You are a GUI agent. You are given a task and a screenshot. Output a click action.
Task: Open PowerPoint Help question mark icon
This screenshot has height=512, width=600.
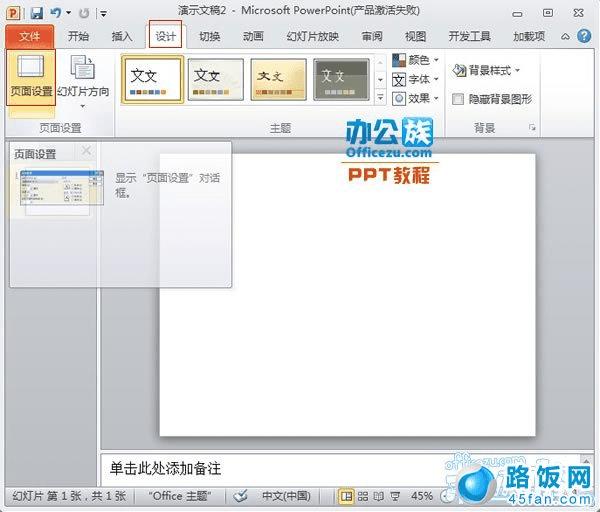click(x=584, y=36)
